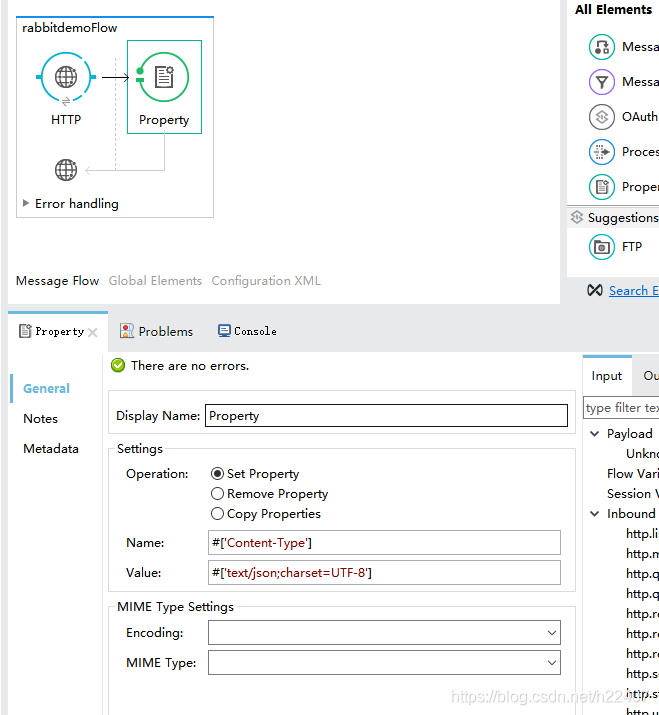Close the Property editor tab
The height and width of the screenshot is (715, 659).
(x=93, y=332)
